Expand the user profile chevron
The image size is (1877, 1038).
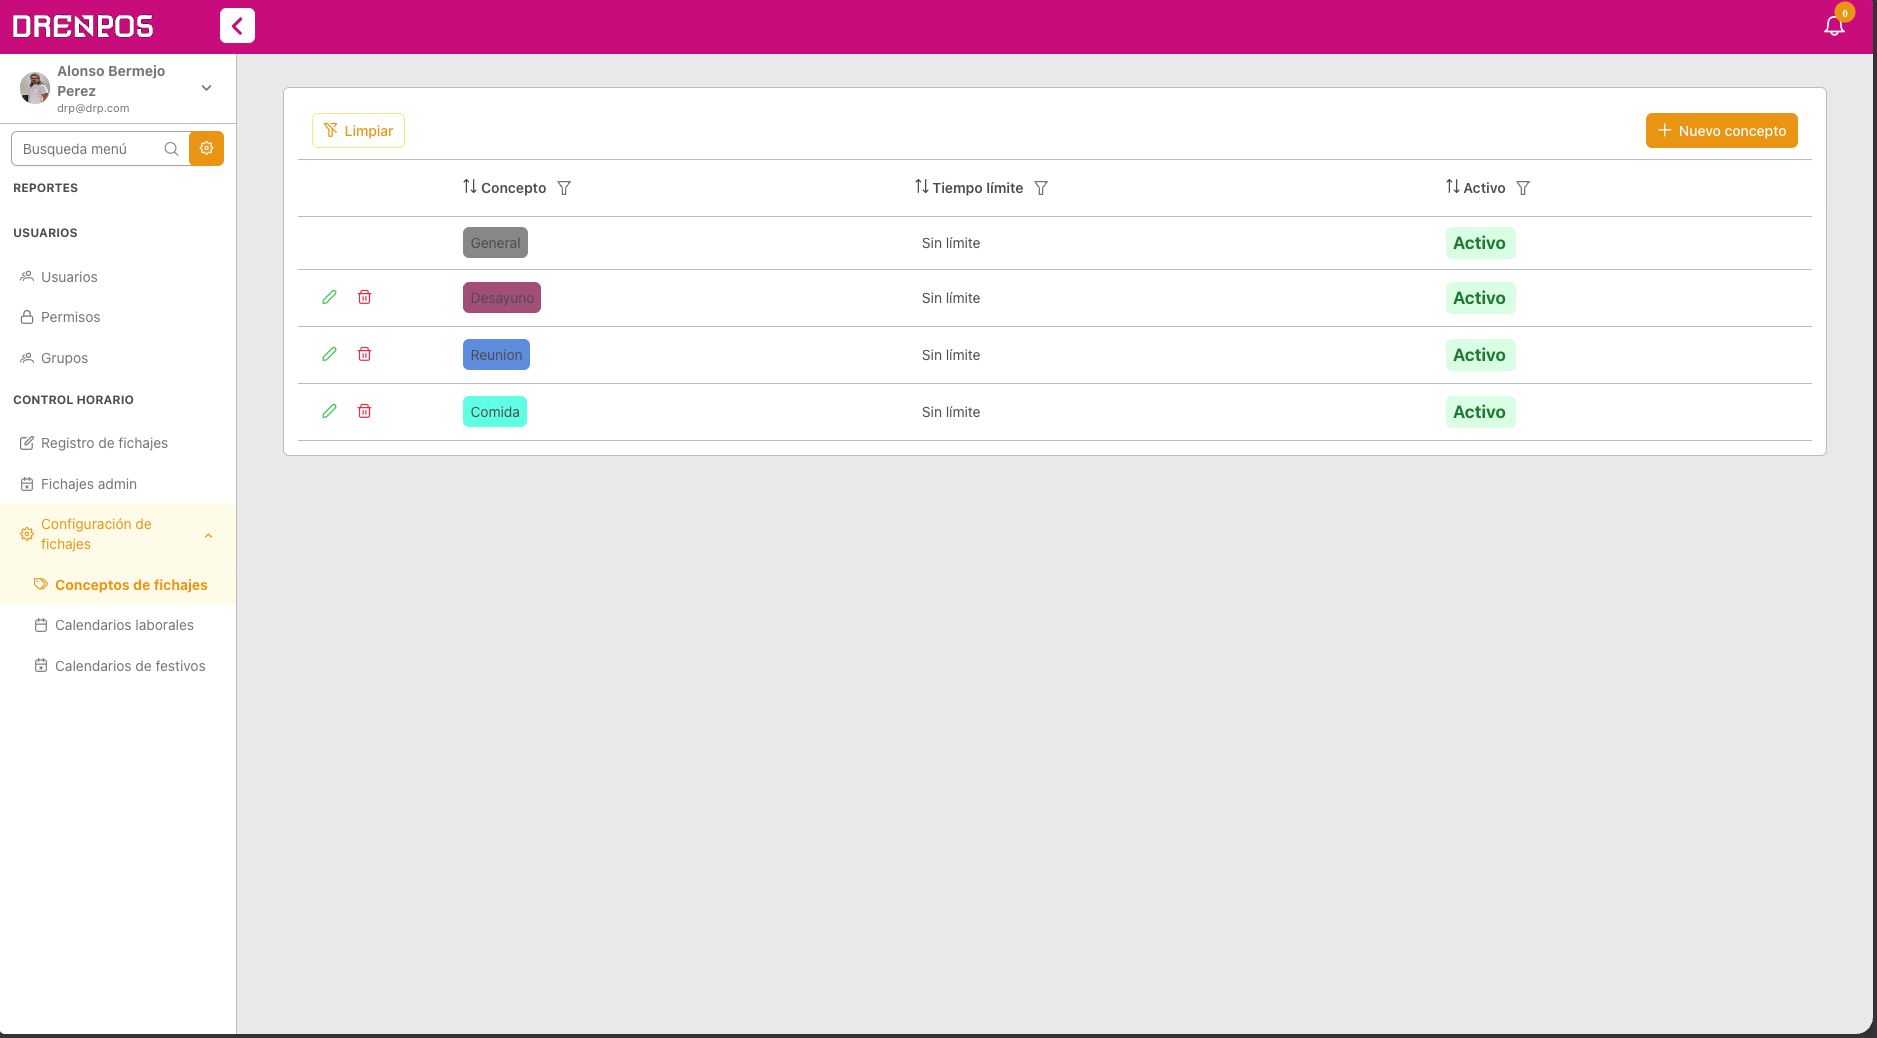pos(206,88)
